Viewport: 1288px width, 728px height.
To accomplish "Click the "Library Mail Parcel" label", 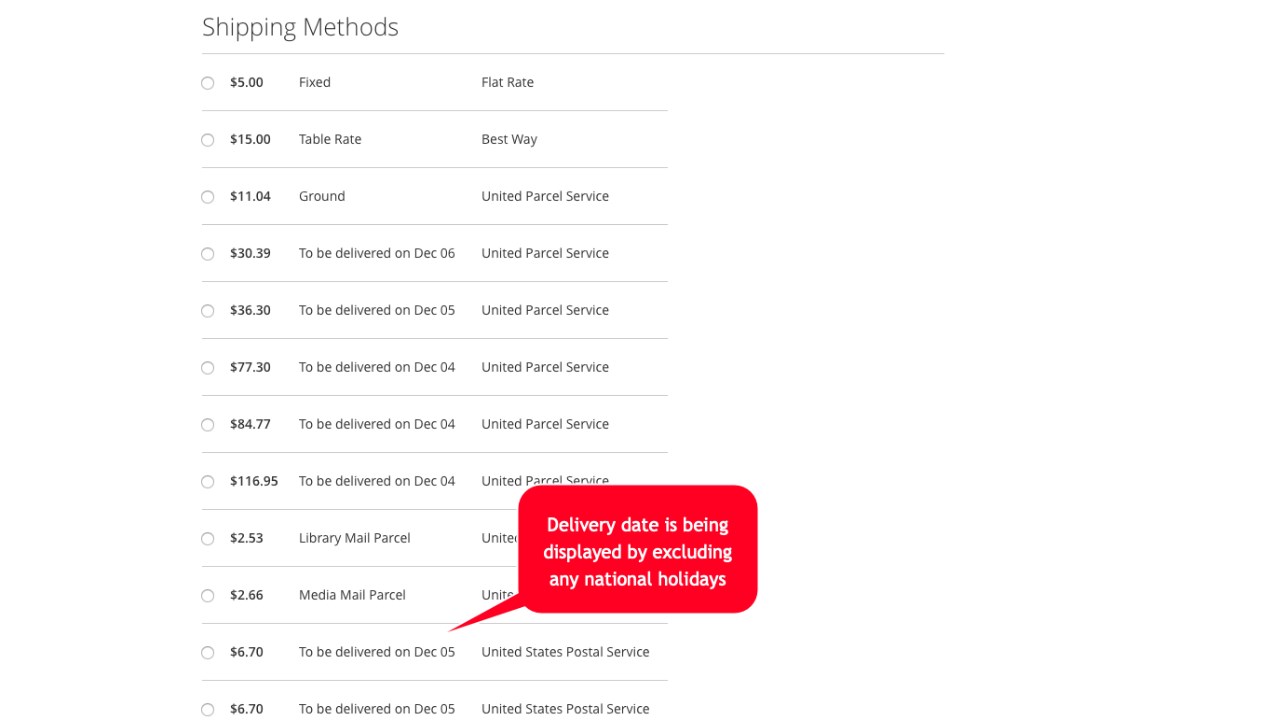I will 354,538.
